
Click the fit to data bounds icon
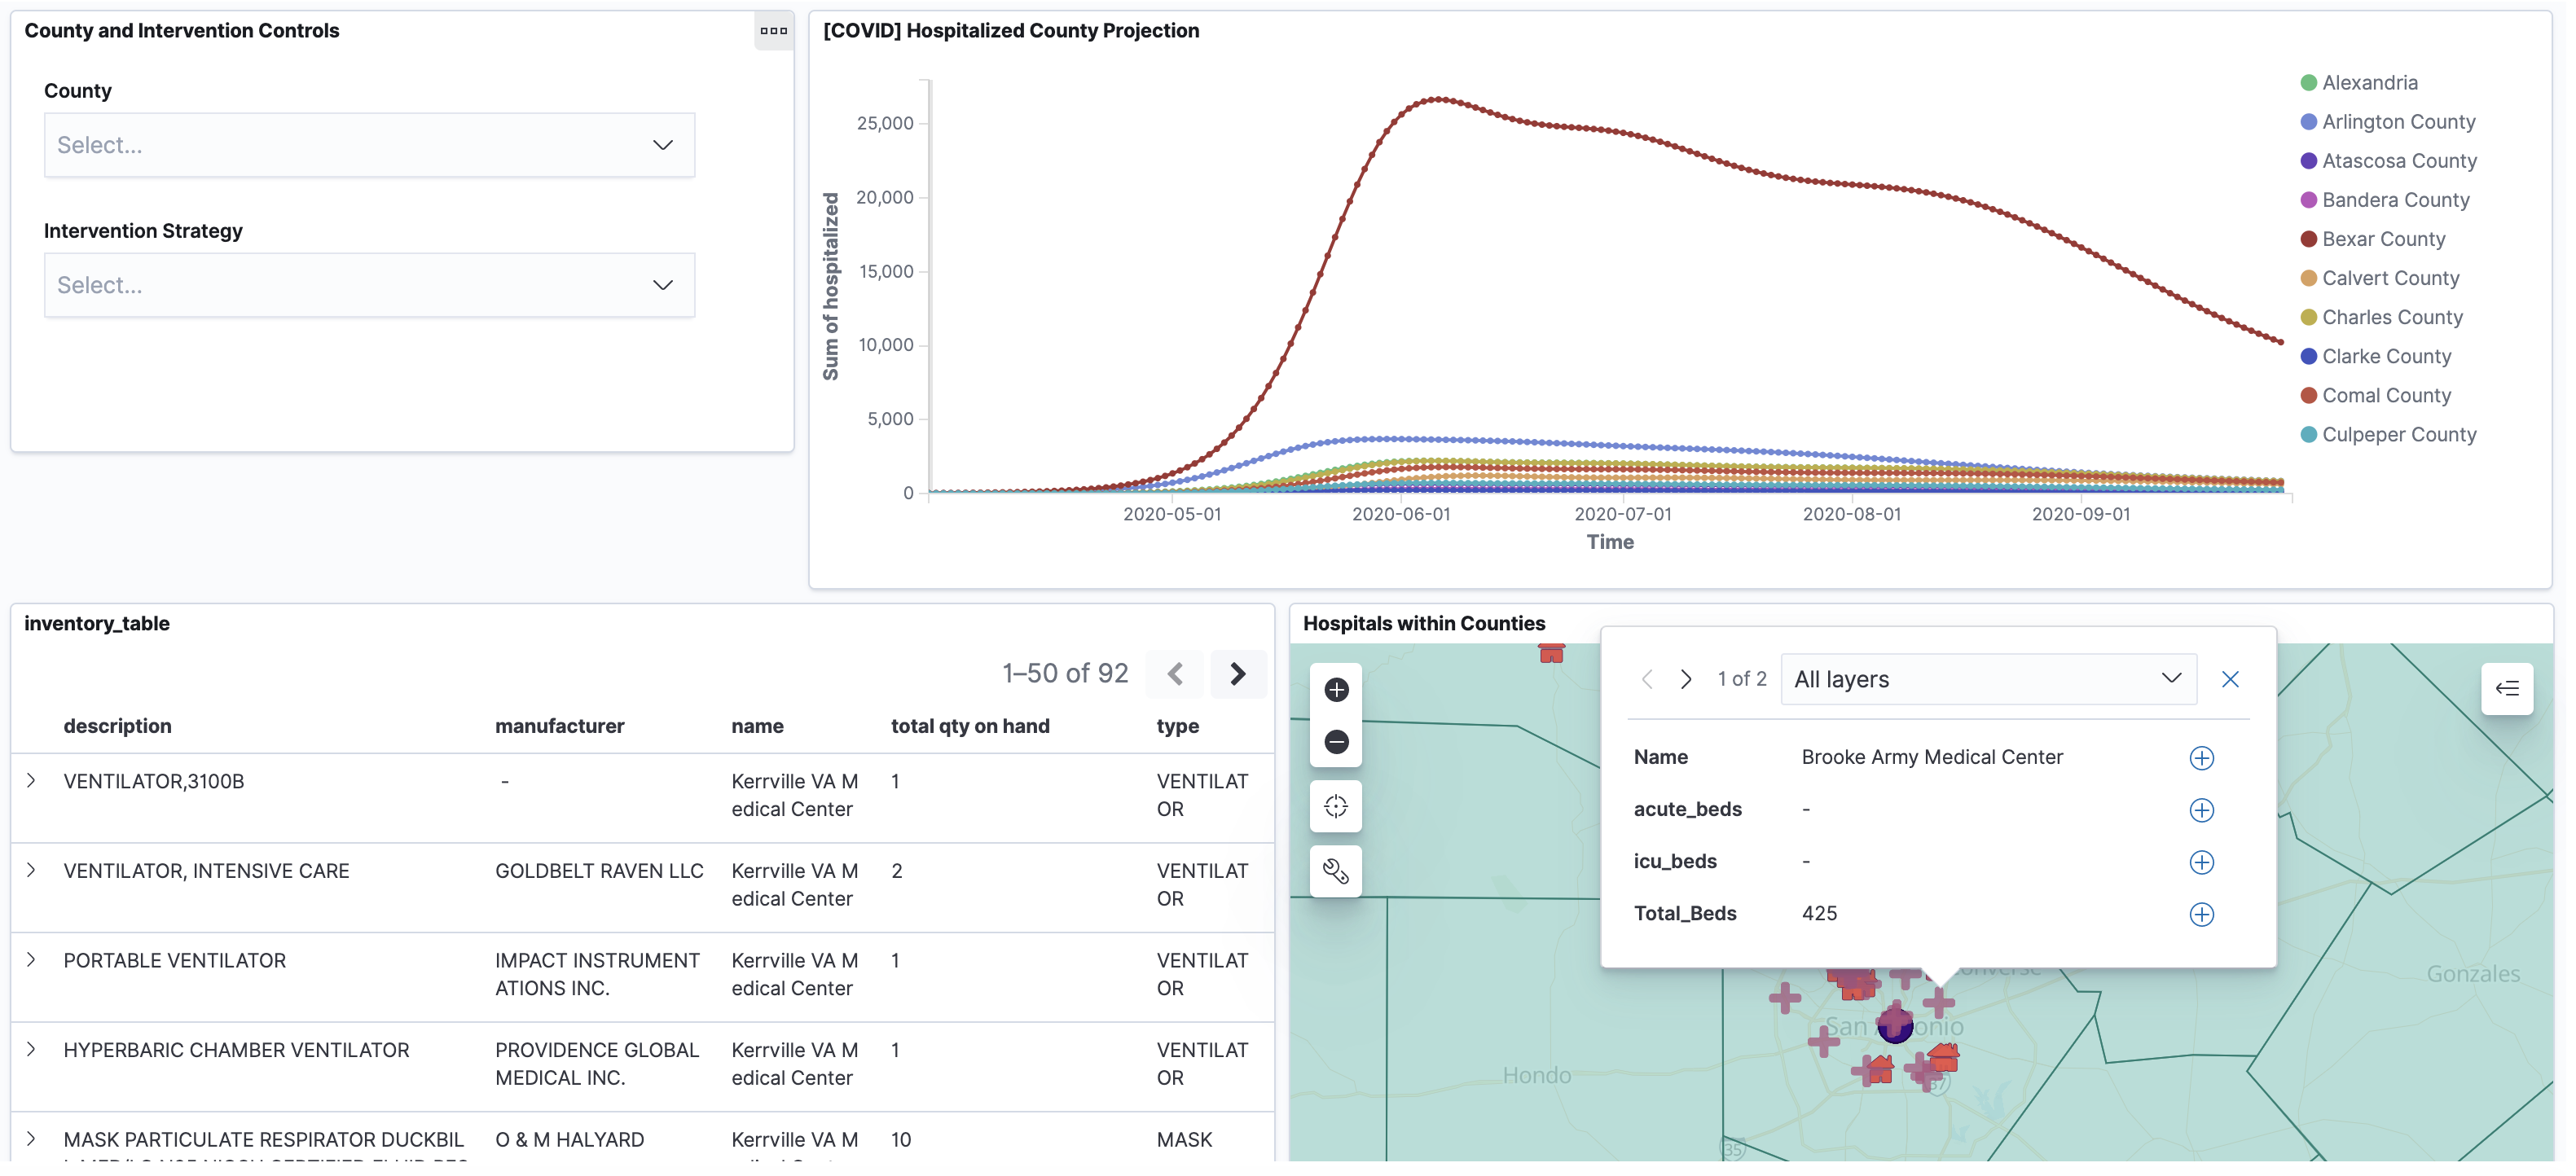[x=1336, y=807]
